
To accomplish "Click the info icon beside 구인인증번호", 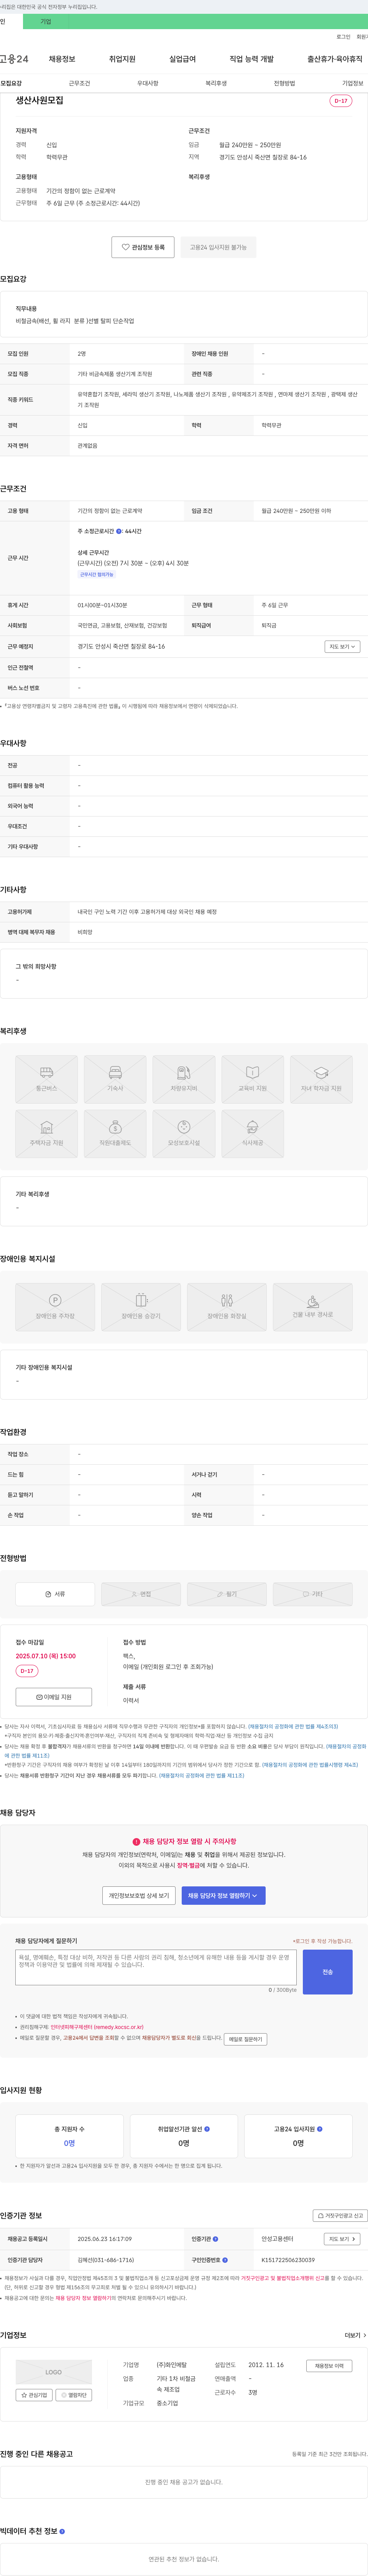I will [x=225, y=2260].
